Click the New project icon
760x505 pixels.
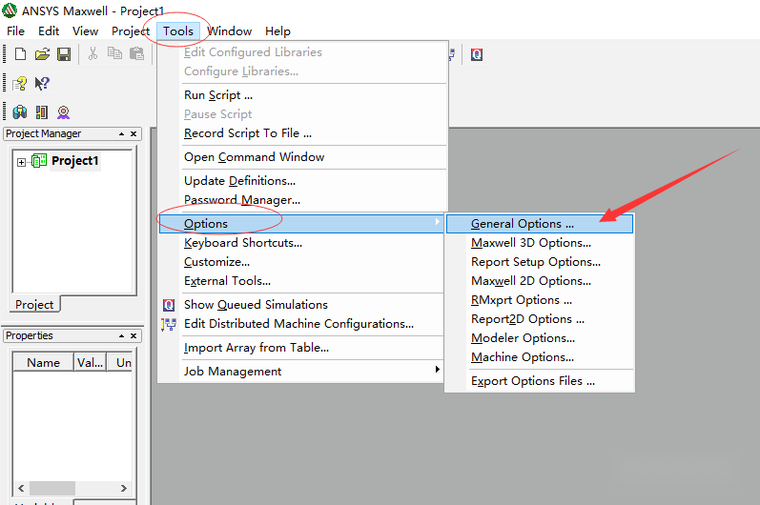20,54
